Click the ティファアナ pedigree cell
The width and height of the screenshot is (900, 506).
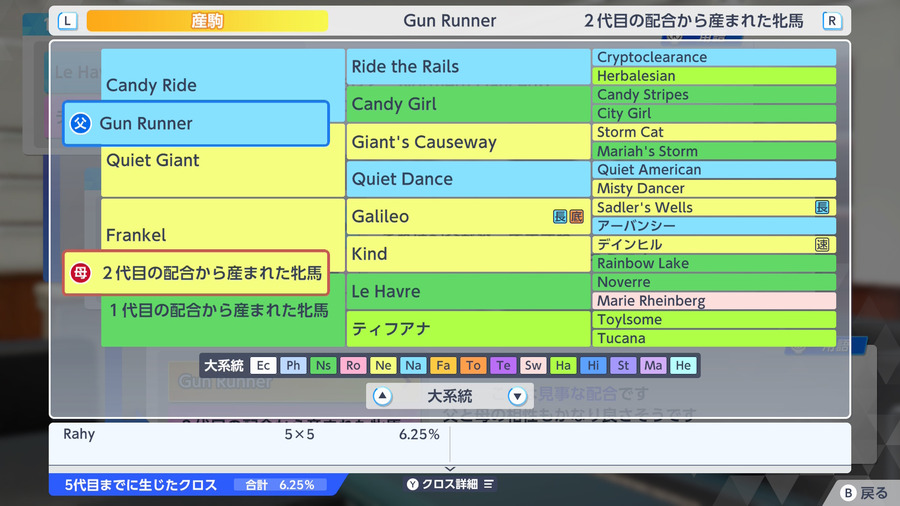(468, 329)
